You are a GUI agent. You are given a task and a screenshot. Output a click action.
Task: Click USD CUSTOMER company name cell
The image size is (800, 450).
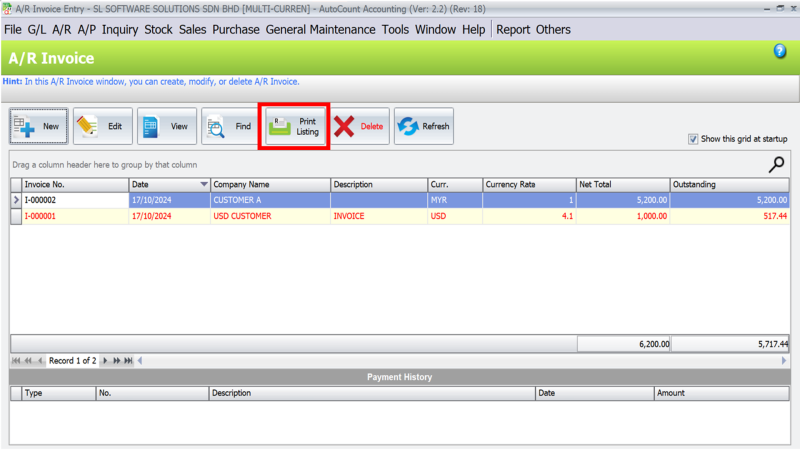coord(270,216)
